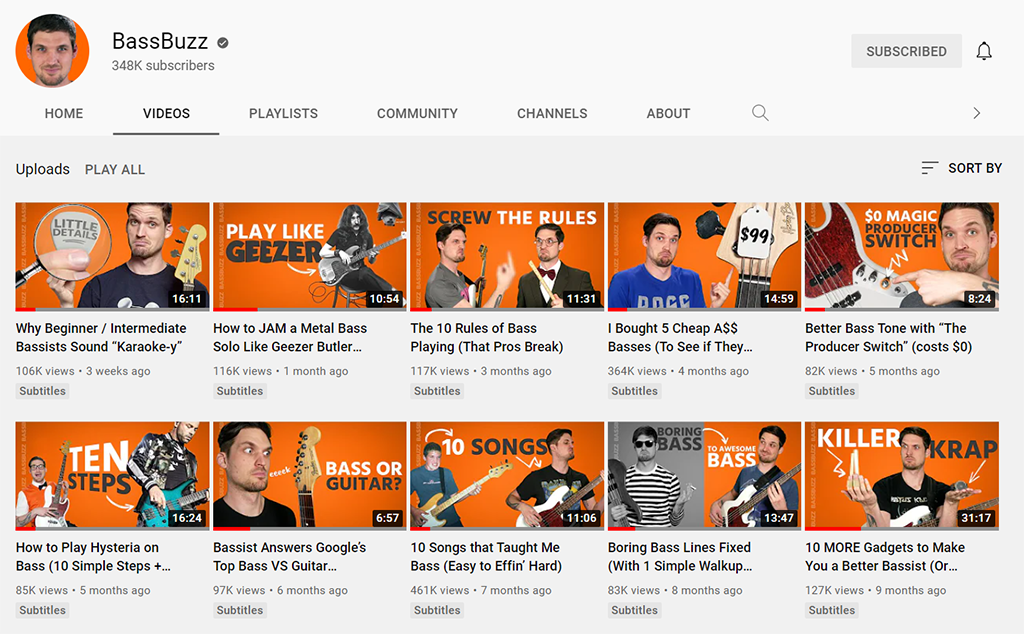Screen dimensions: 1024x634
Task: Open title 10 Songs that Taught Me Bass
Action: tap(486, 557)
